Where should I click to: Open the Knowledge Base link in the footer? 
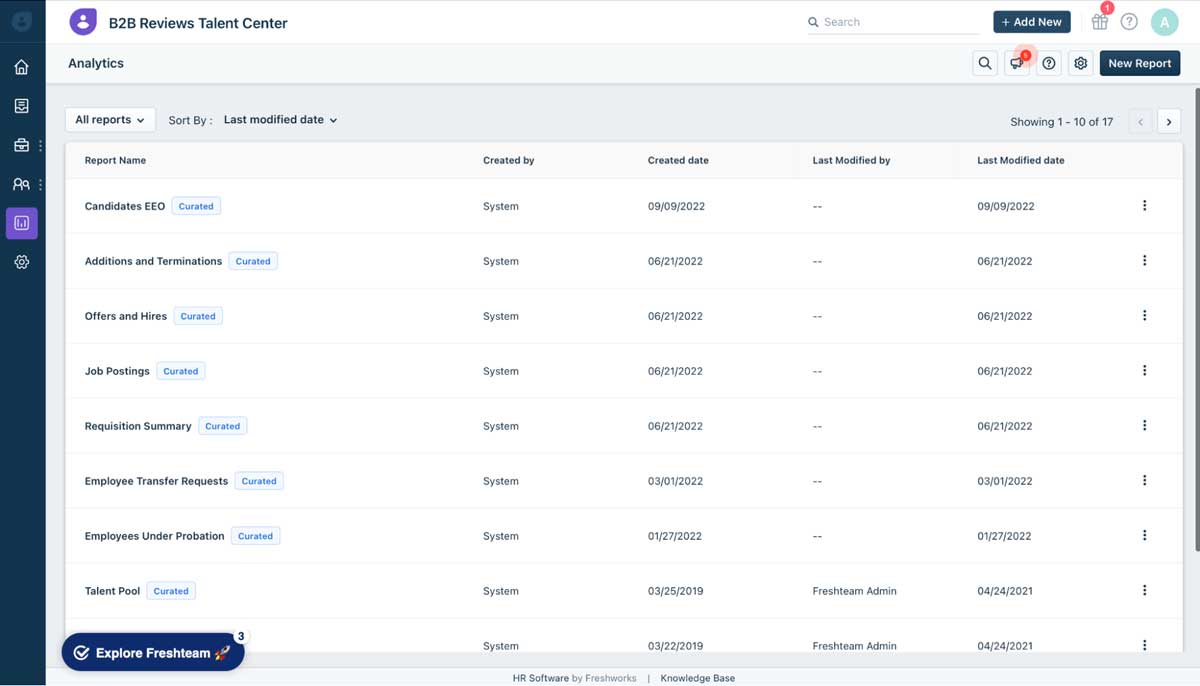(697, 677)
